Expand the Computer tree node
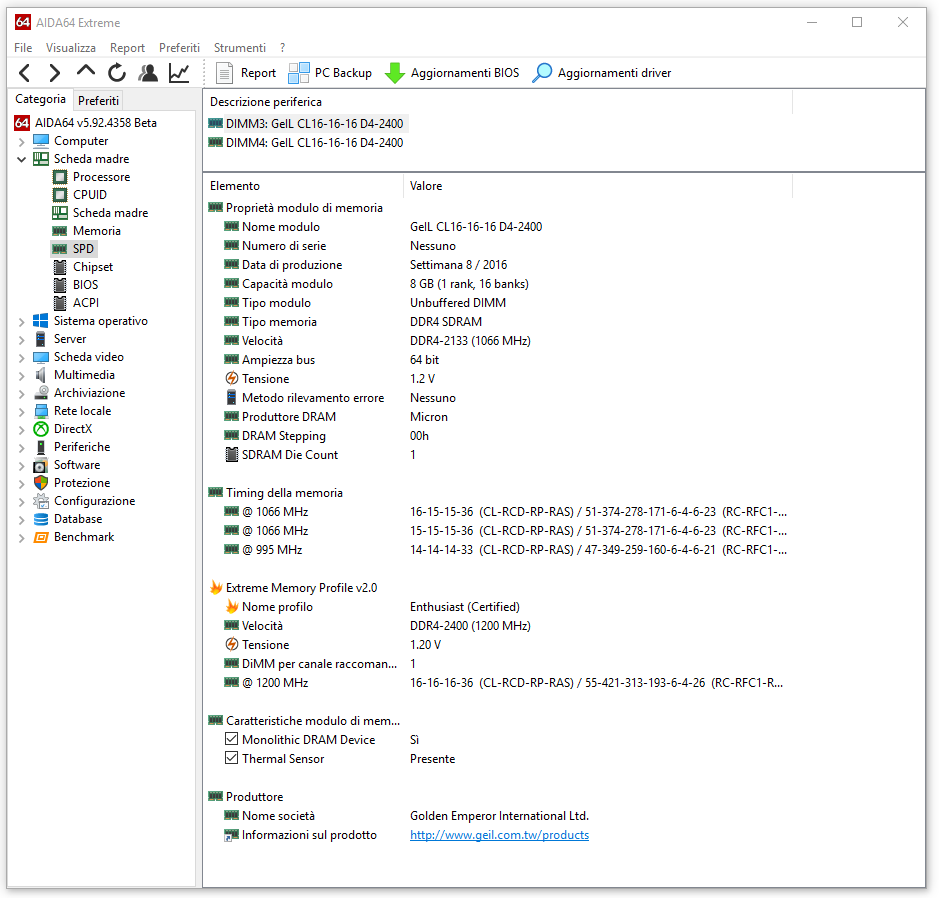 pyautogui.click(x=22, y=141)
